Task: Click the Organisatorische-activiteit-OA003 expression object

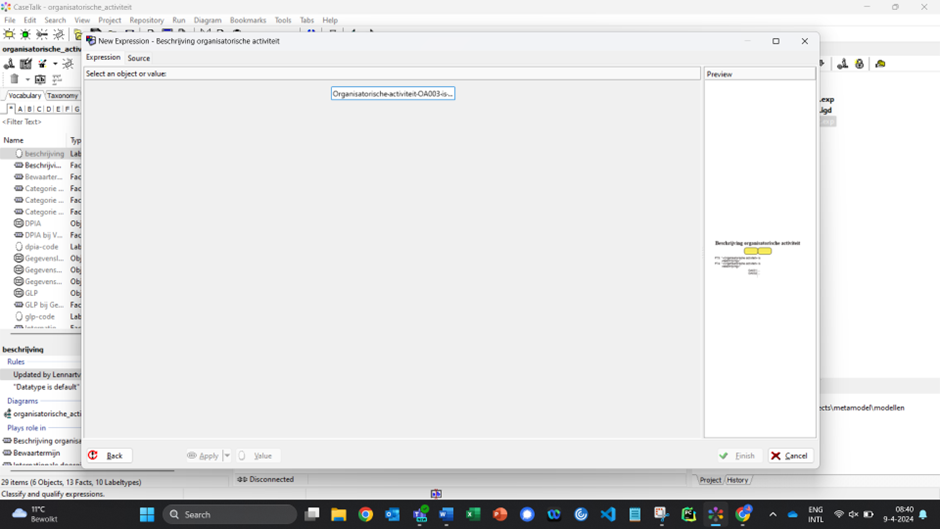Action: pos(393,93)
